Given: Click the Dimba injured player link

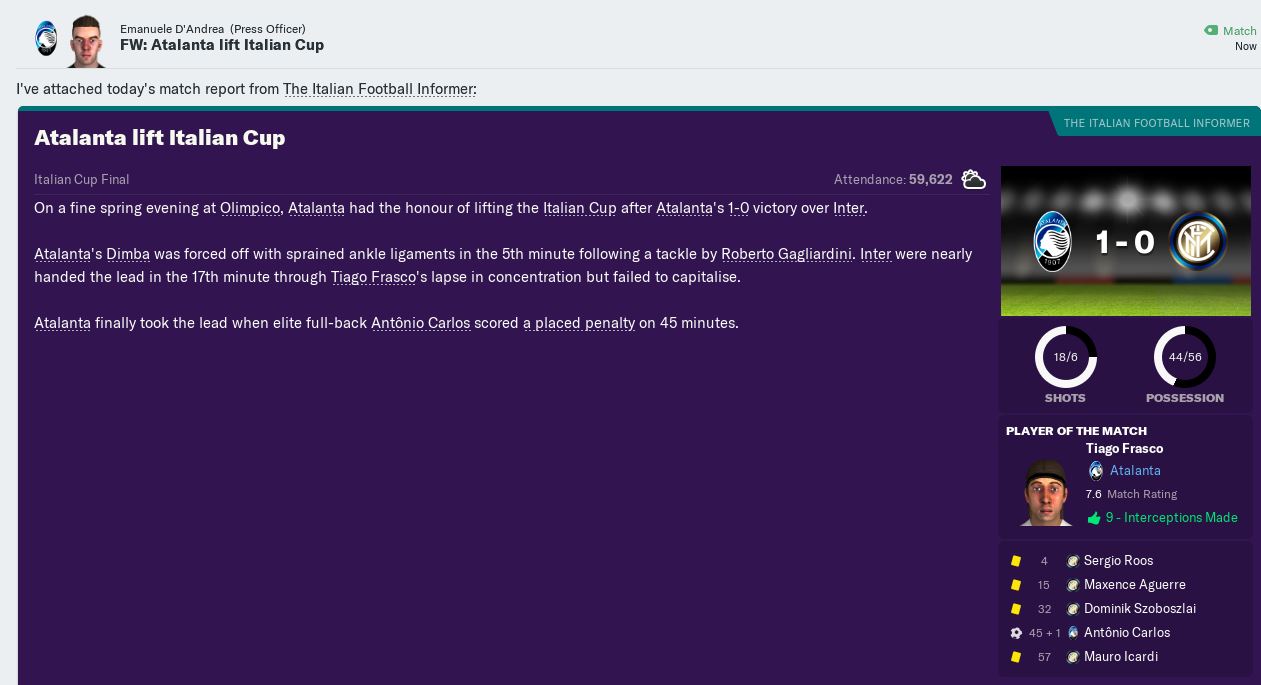Looking at the screenshot, I should [x=127, y=254].
